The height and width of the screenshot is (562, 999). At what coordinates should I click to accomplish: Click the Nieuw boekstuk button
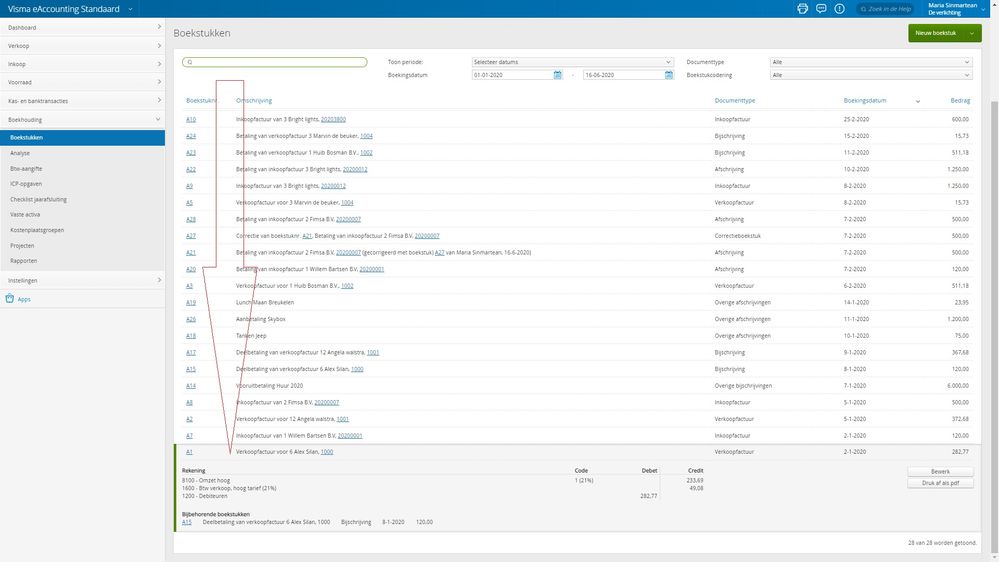pyautogui.click(x=936, y=33)
